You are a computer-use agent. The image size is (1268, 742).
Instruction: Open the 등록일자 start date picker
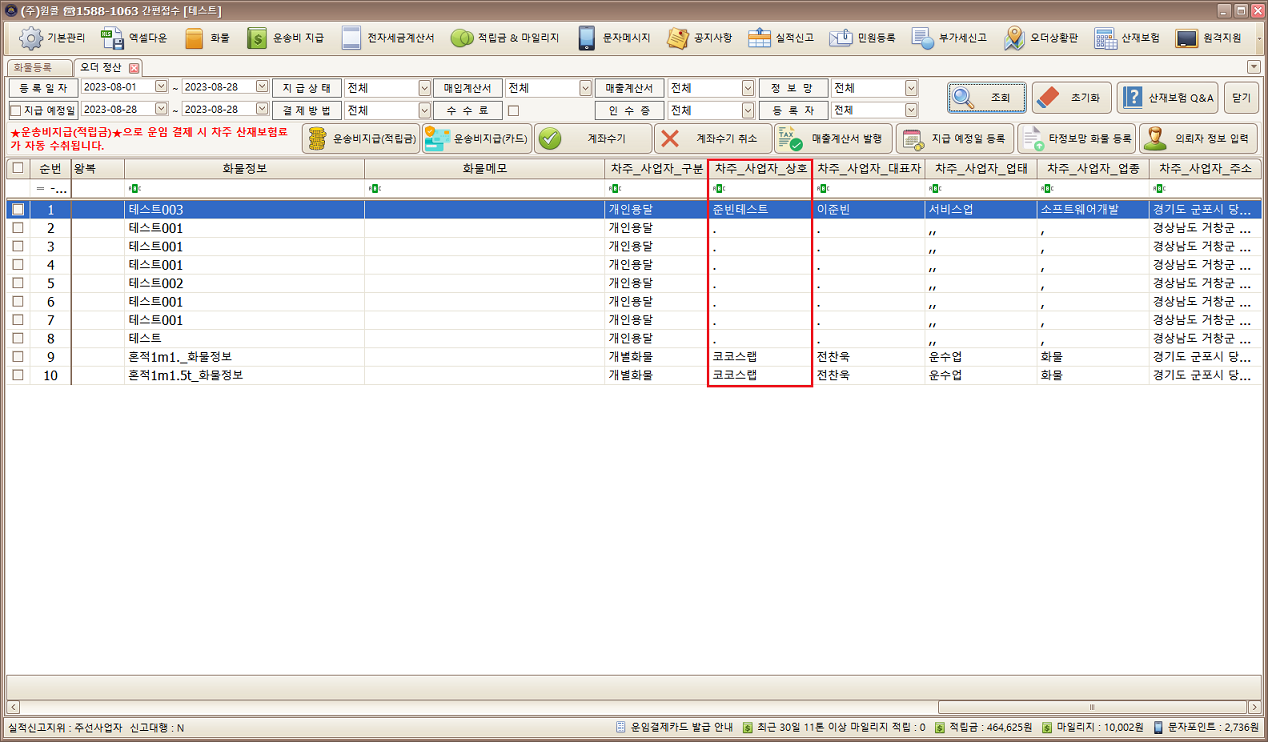click(x=161, y=87)
